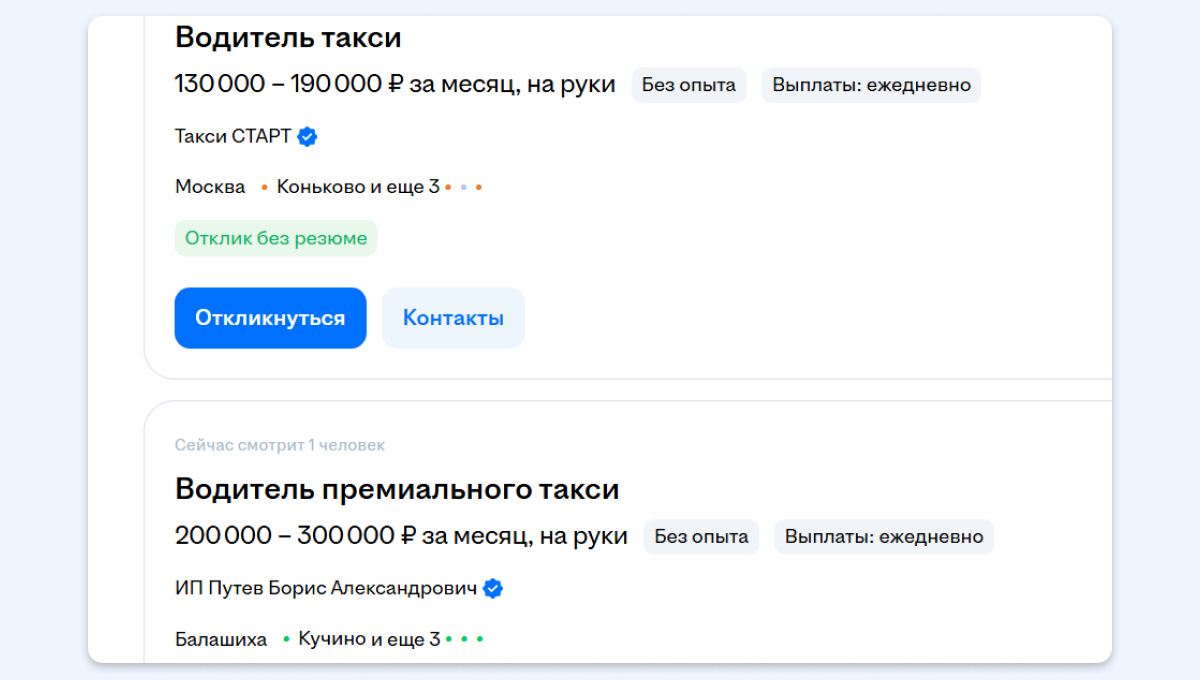Expand the Коньково и еще 3 metro list
Image resolution: width=1200 pixels, height=680 pixels.
click(357, 187)
